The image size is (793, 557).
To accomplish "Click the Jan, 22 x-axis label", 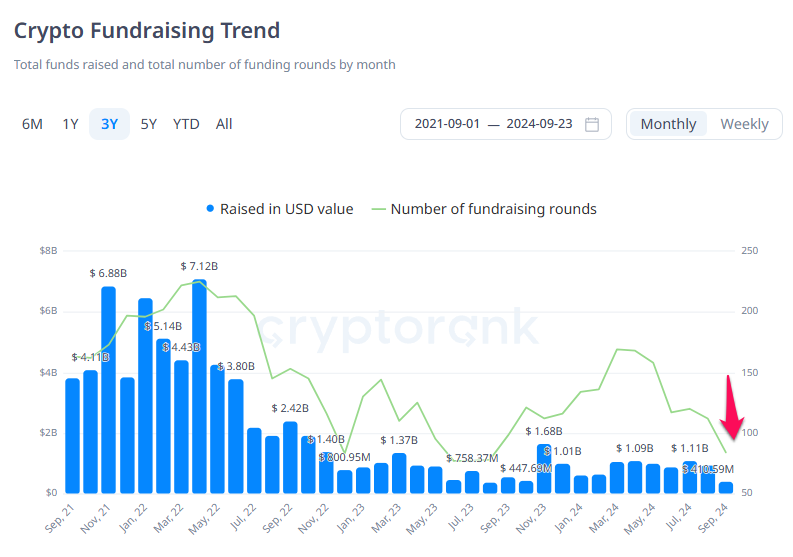I will [133, 518].
